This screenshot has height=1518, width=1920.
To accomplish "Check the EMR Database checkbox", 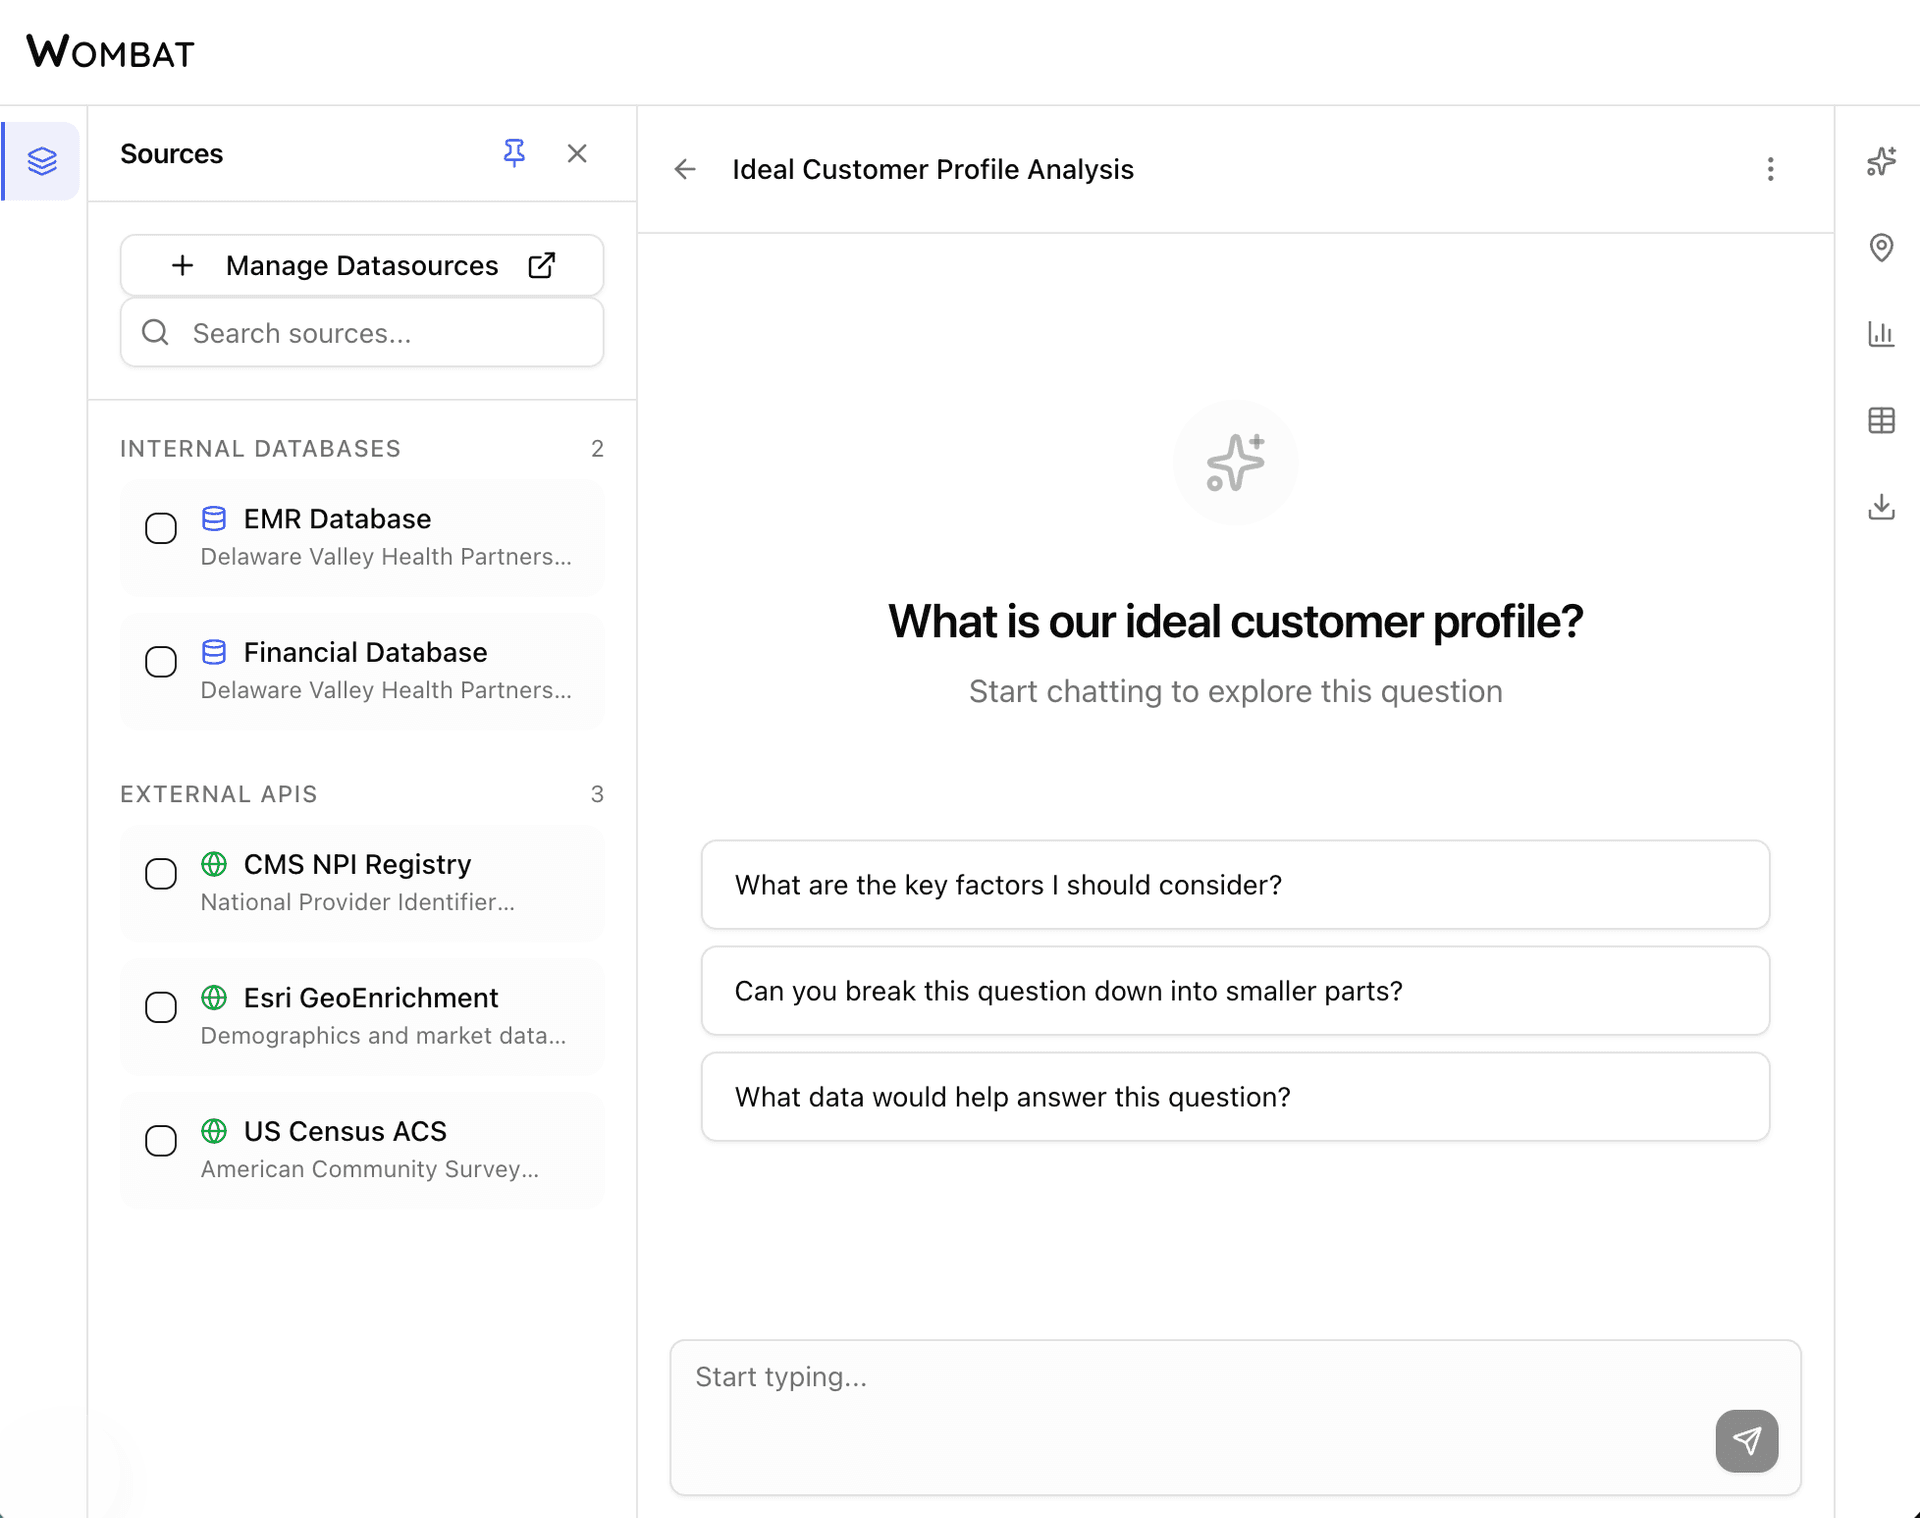I will 161,528.
